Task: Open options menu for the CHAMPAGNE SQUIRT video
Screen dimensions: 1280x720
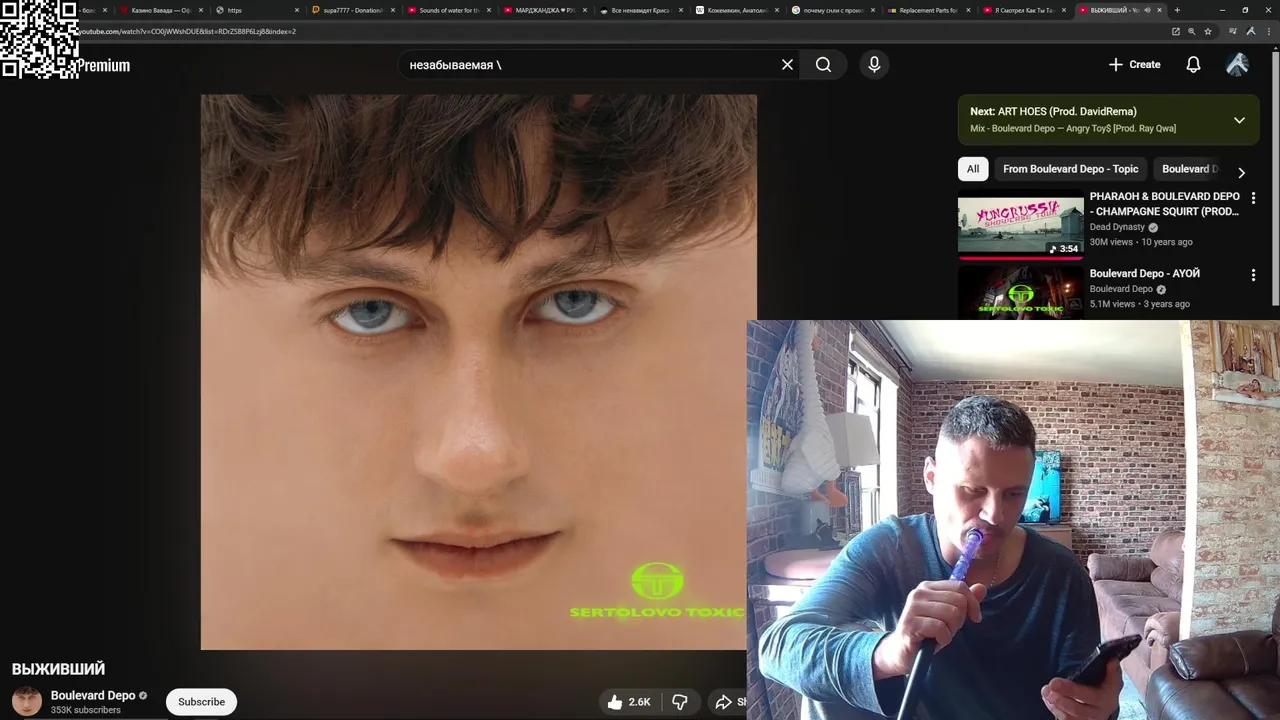Action: tap(1253, 198)
